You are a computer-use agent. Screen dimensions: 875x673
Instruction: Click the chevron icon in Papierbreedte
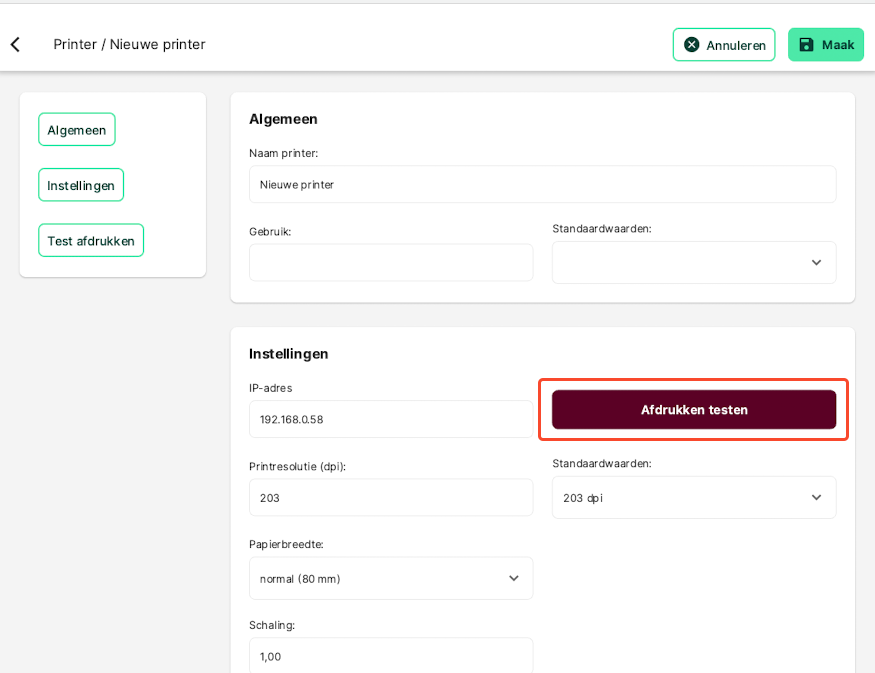(514, 578)
